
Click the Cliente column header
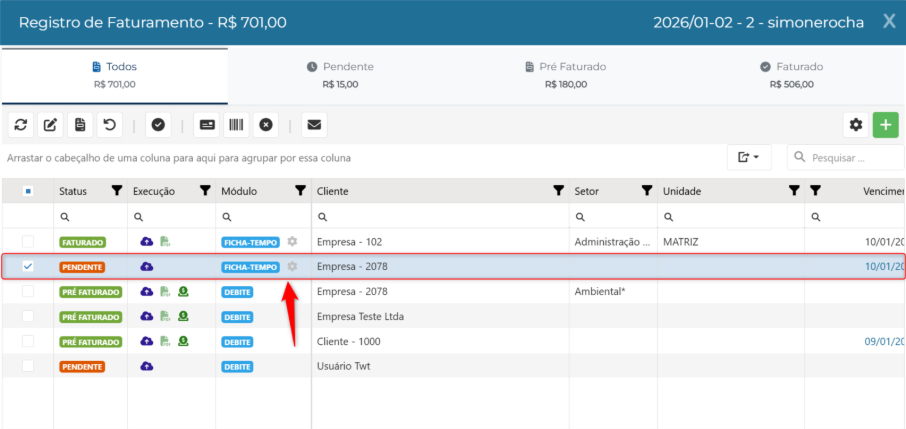[x=440, y=191]
